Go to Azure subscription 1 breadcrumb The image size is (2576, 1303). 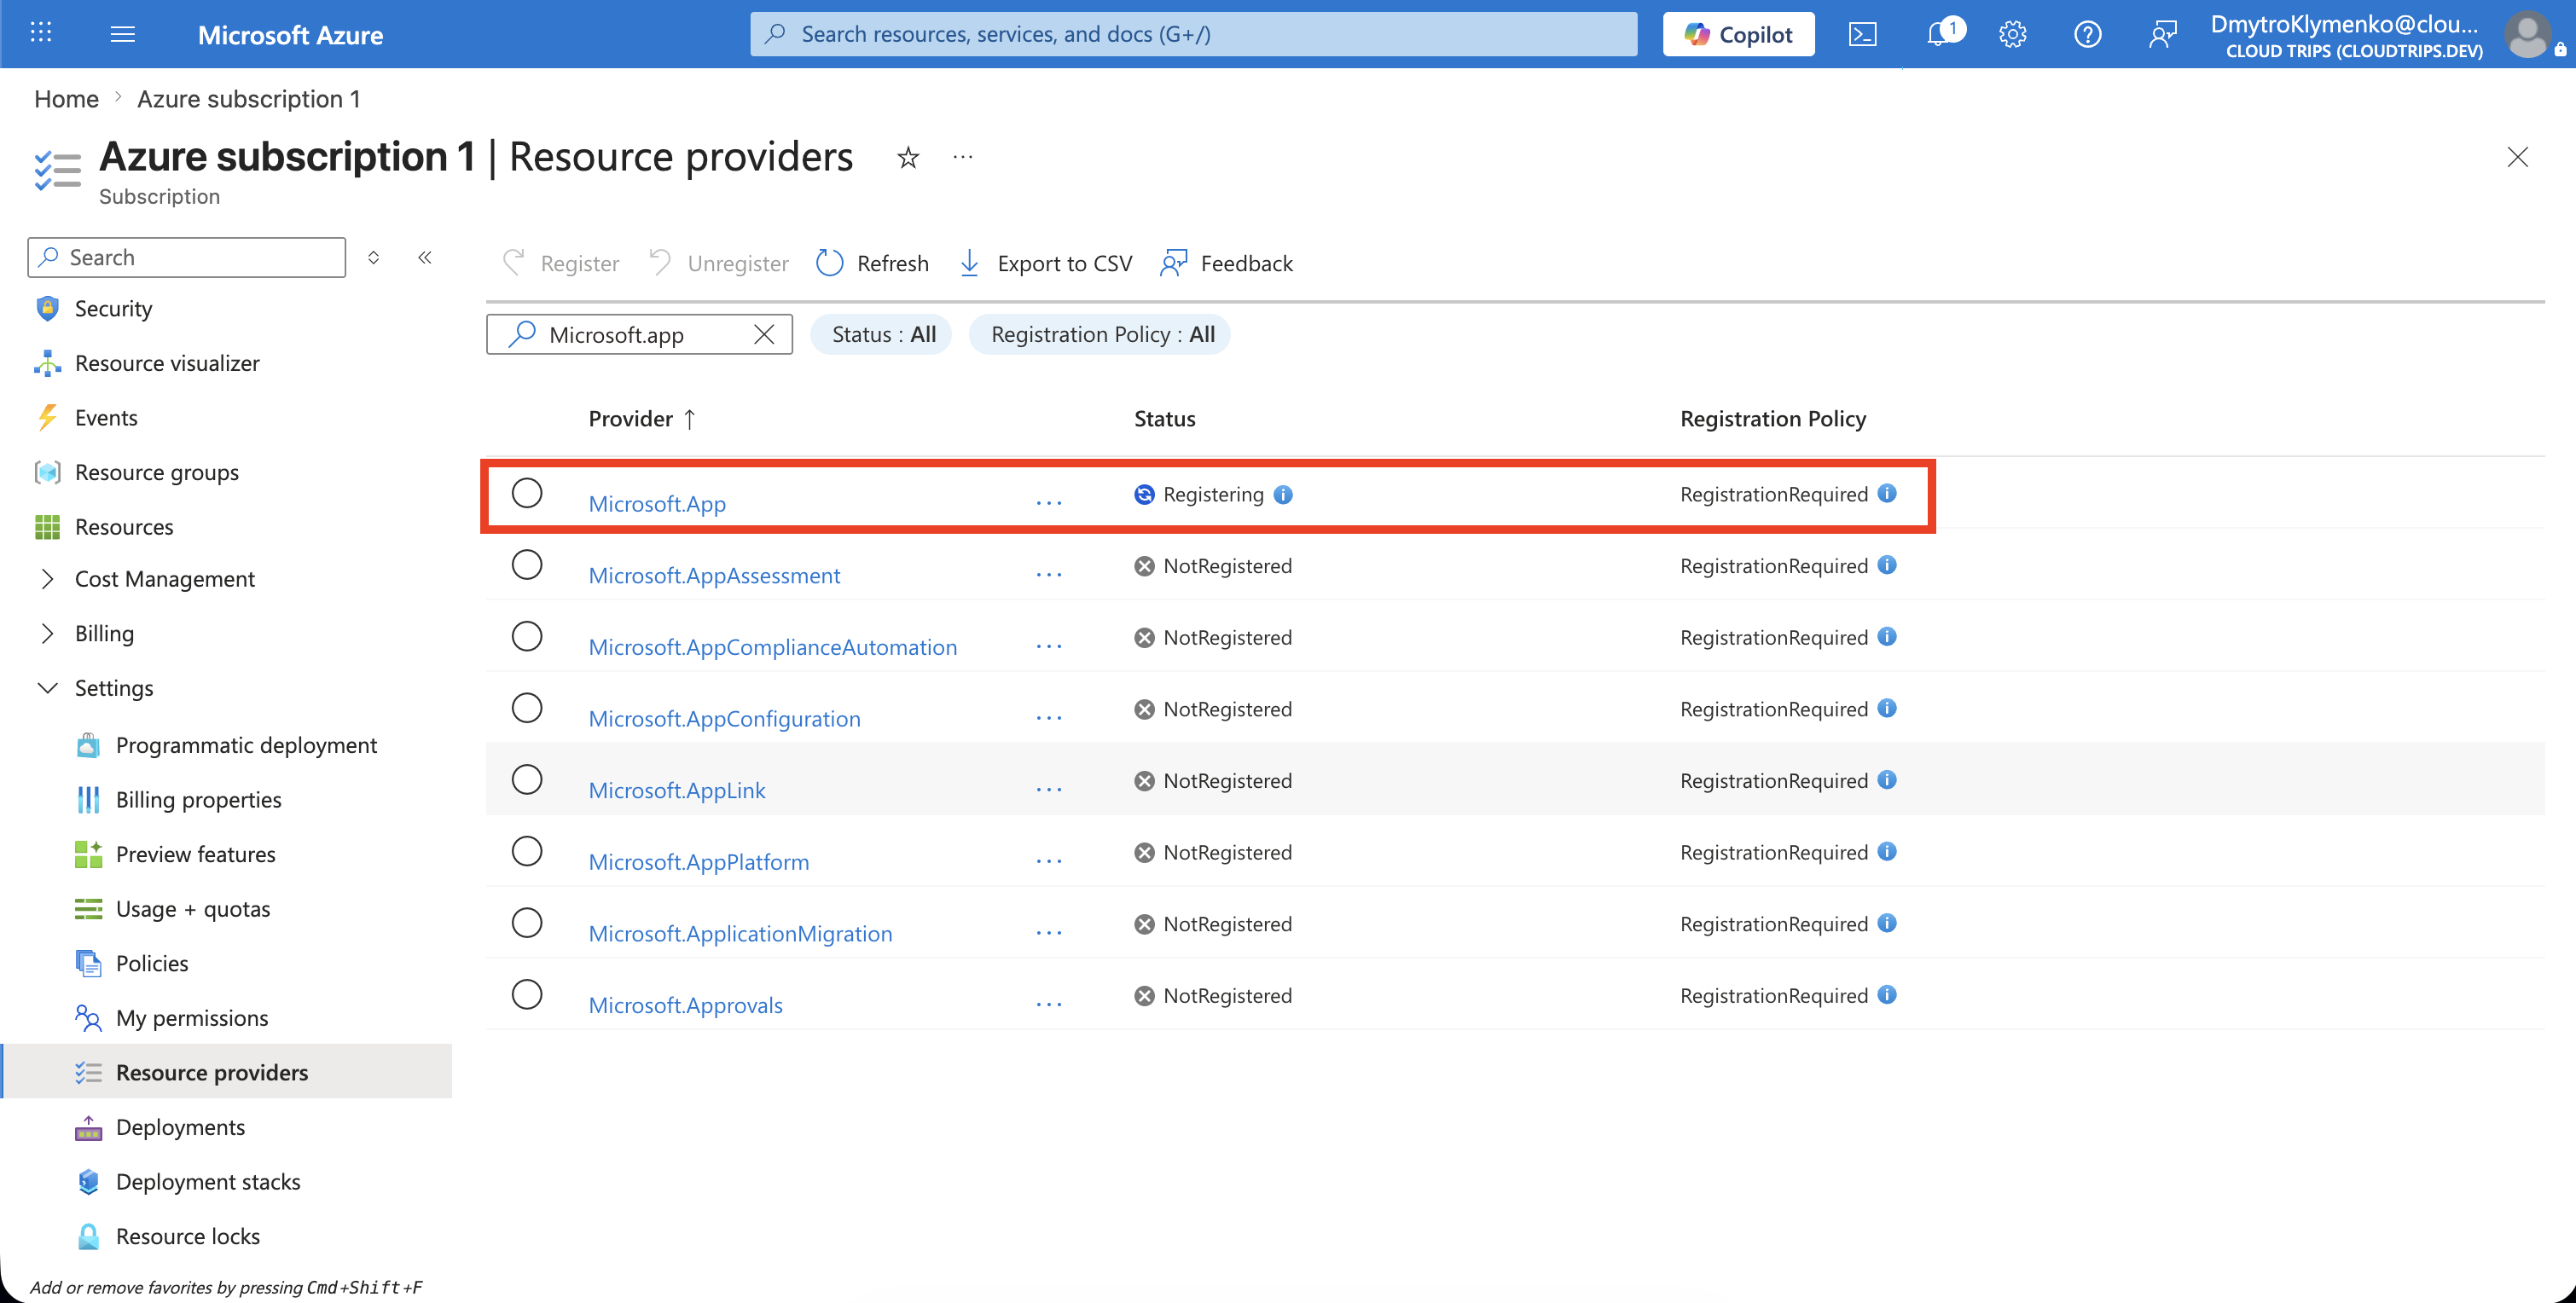[248, 98]
